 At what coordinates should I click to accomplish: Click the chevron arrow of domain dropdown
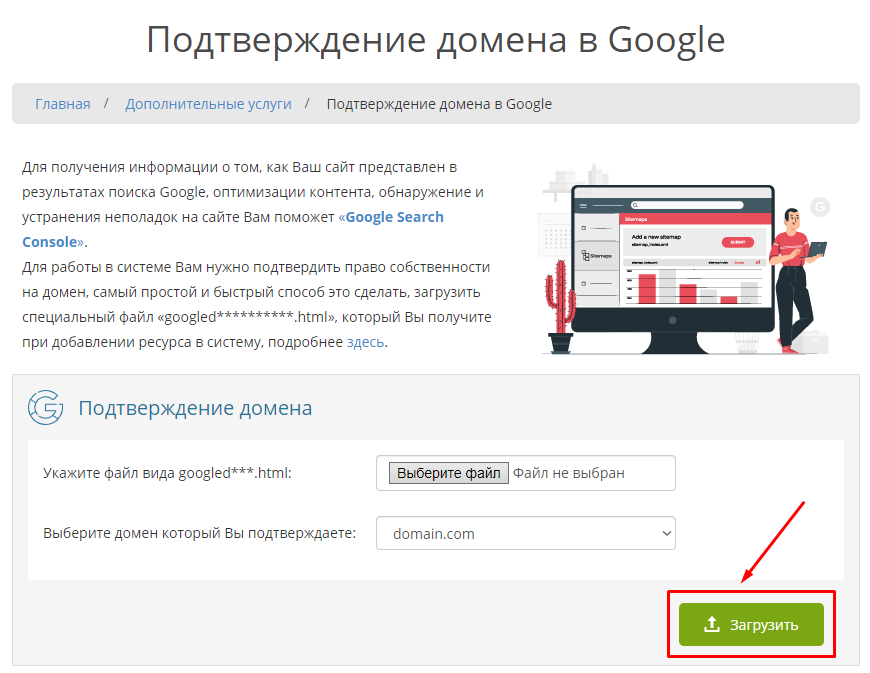(667, 533)
